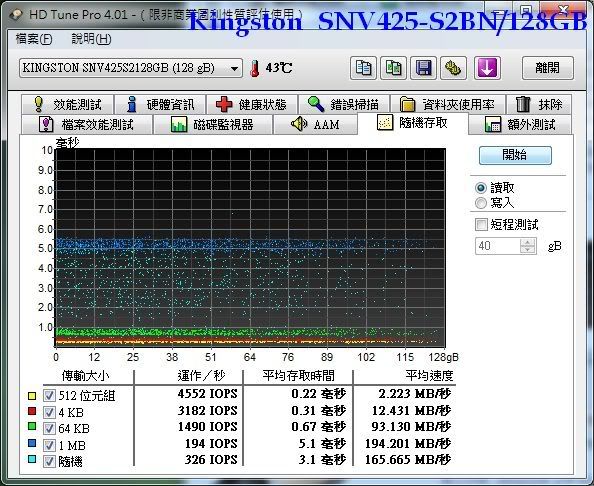594x486 pixels.
Task: Click the 離開 exit button
Action: pyautogui.click(x=547, y=68)
